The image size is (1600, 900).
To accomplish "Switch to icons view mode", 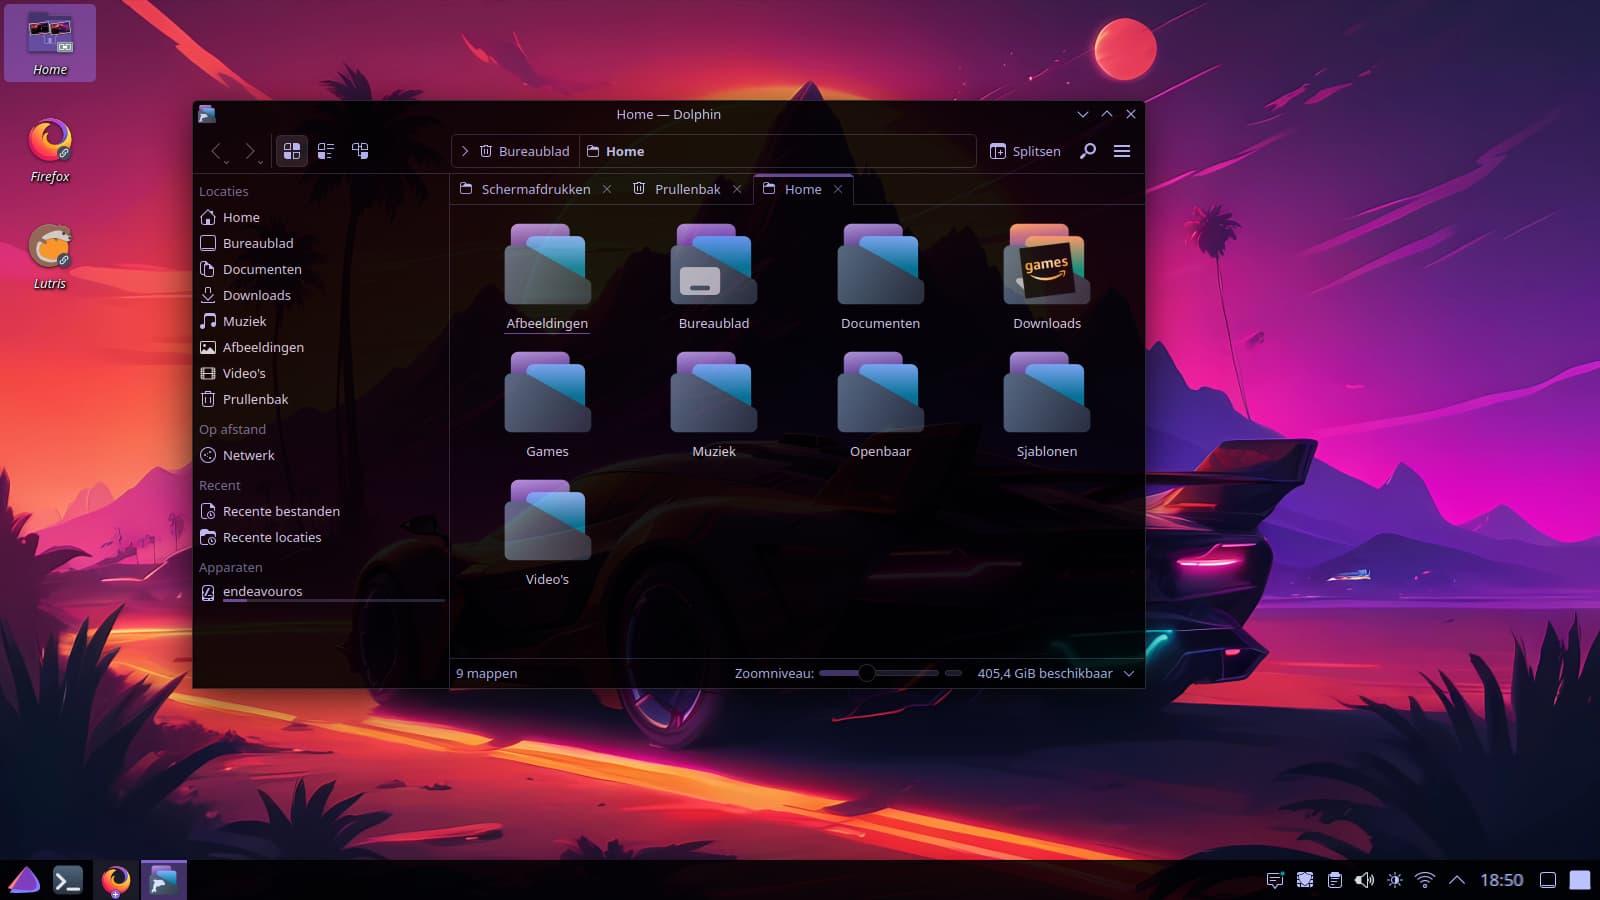I will click(x=292, y=151).
